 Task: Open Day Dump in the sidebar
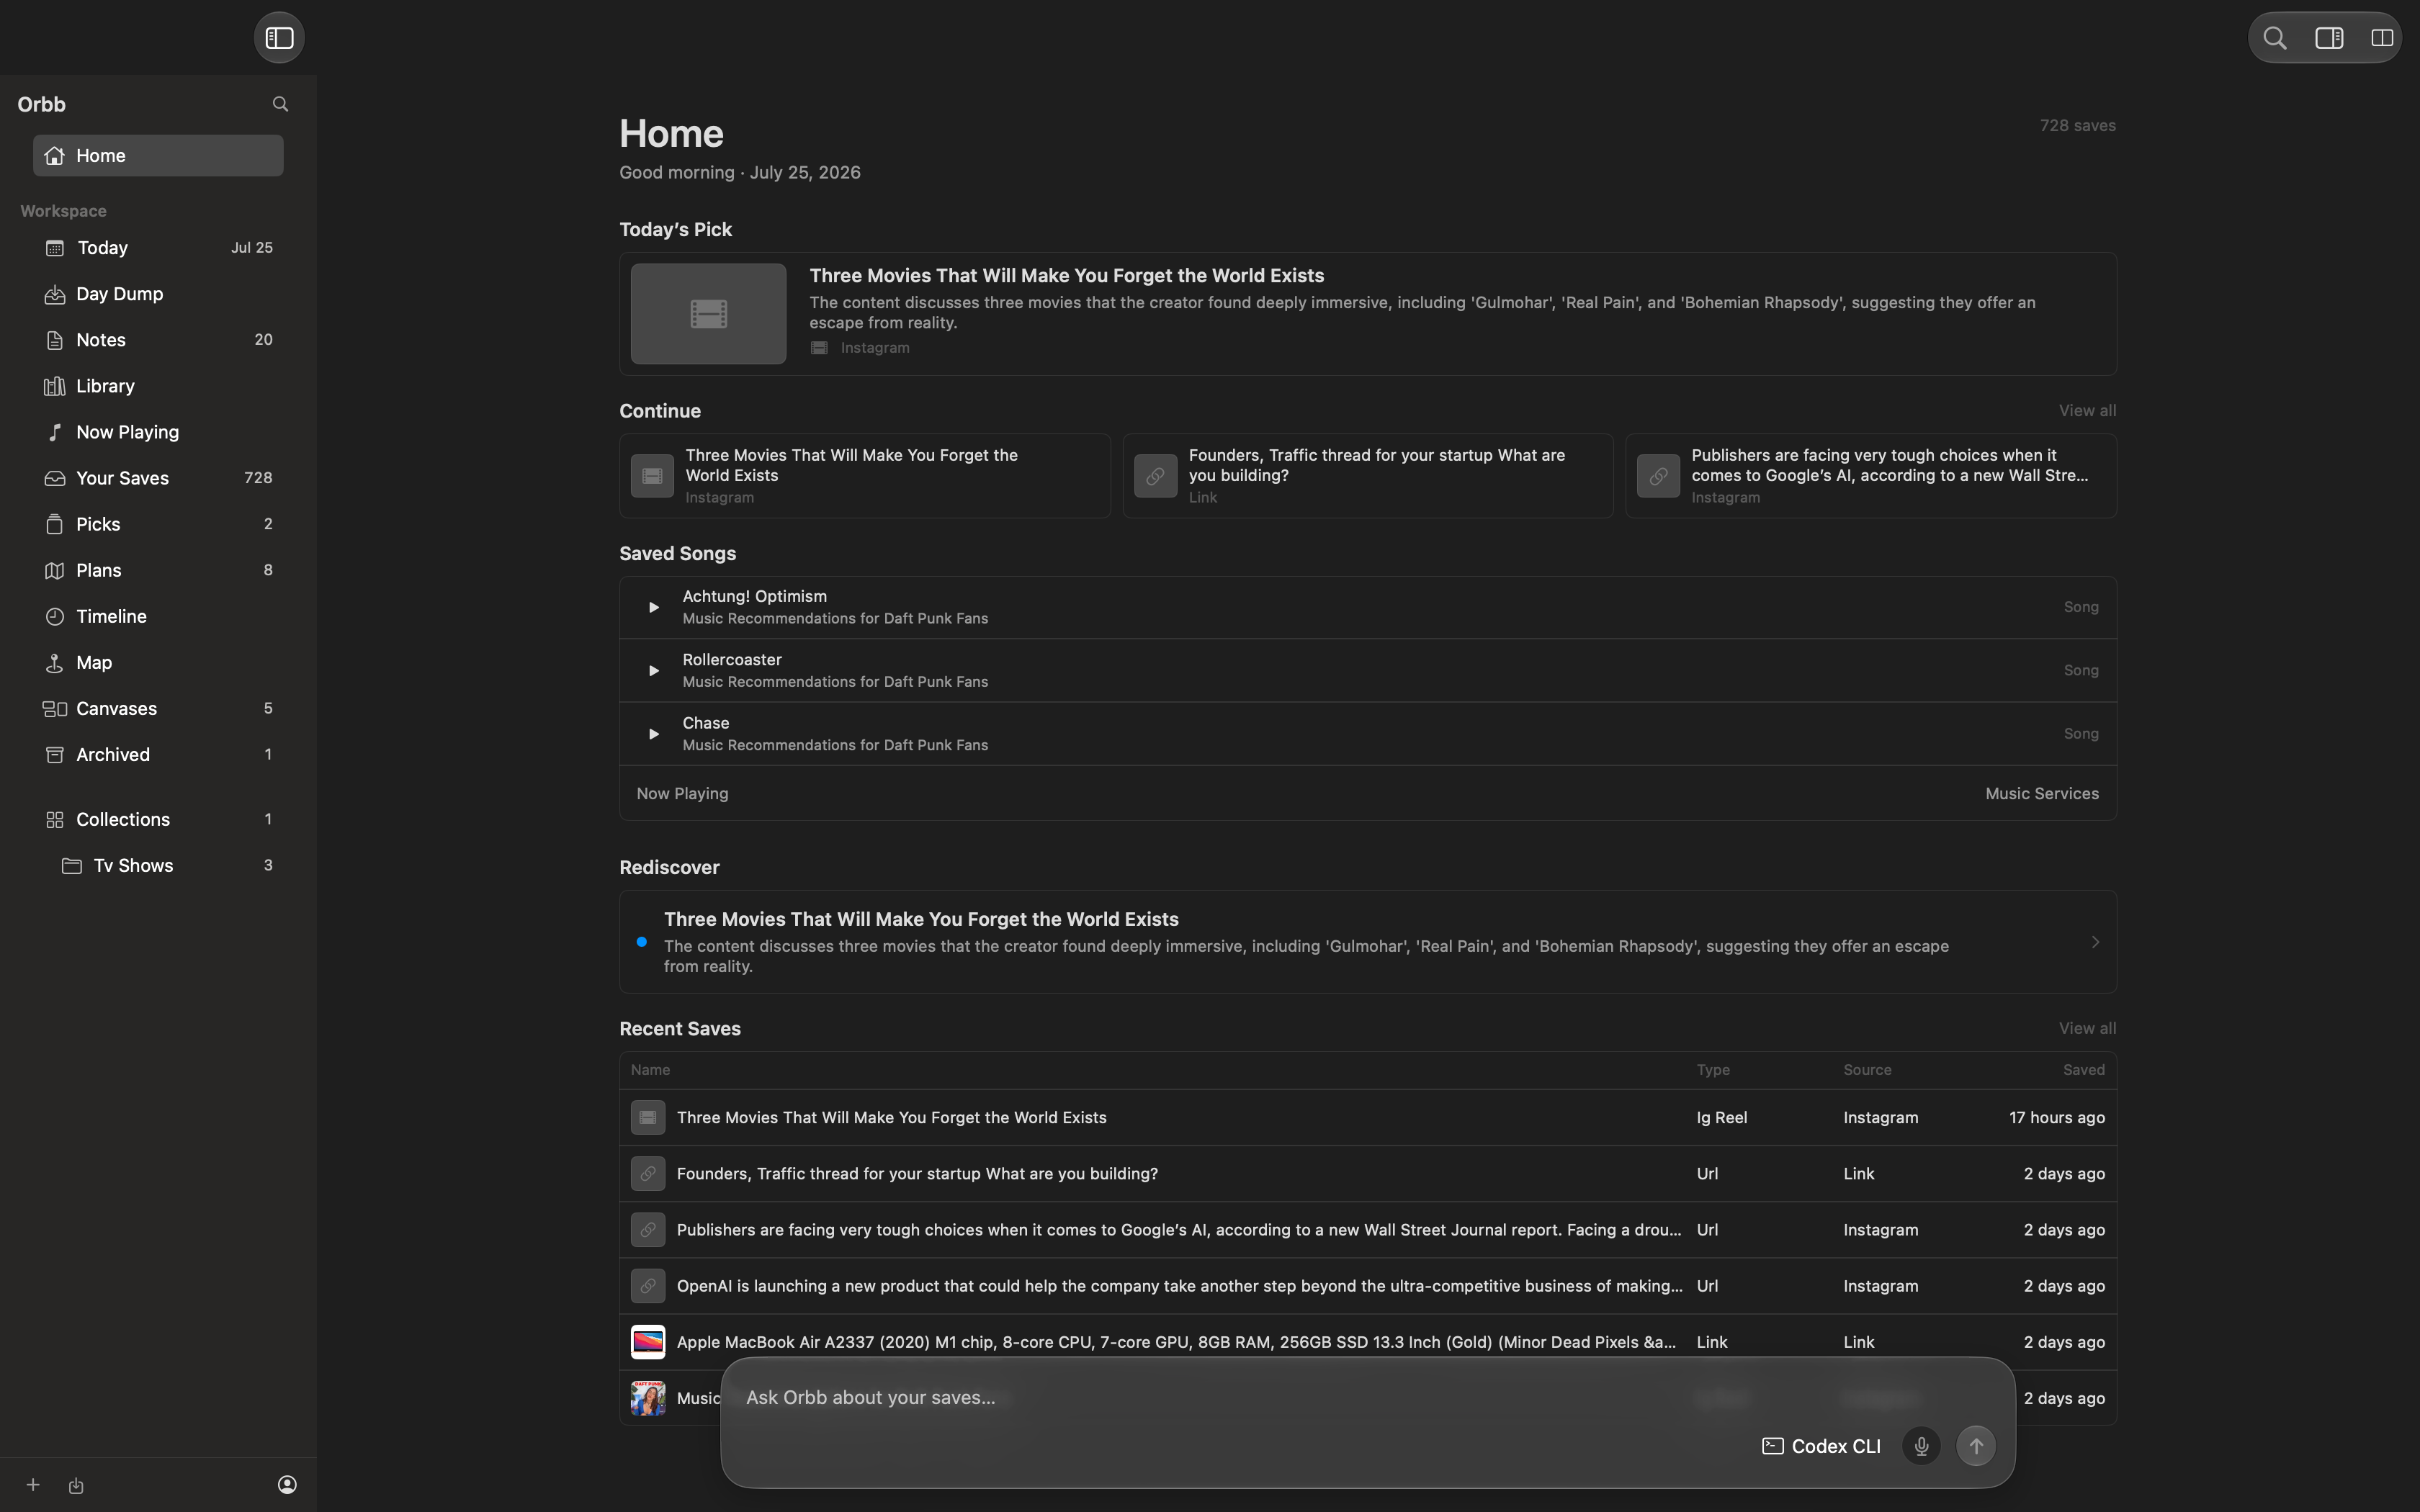[x=158, y=294]
